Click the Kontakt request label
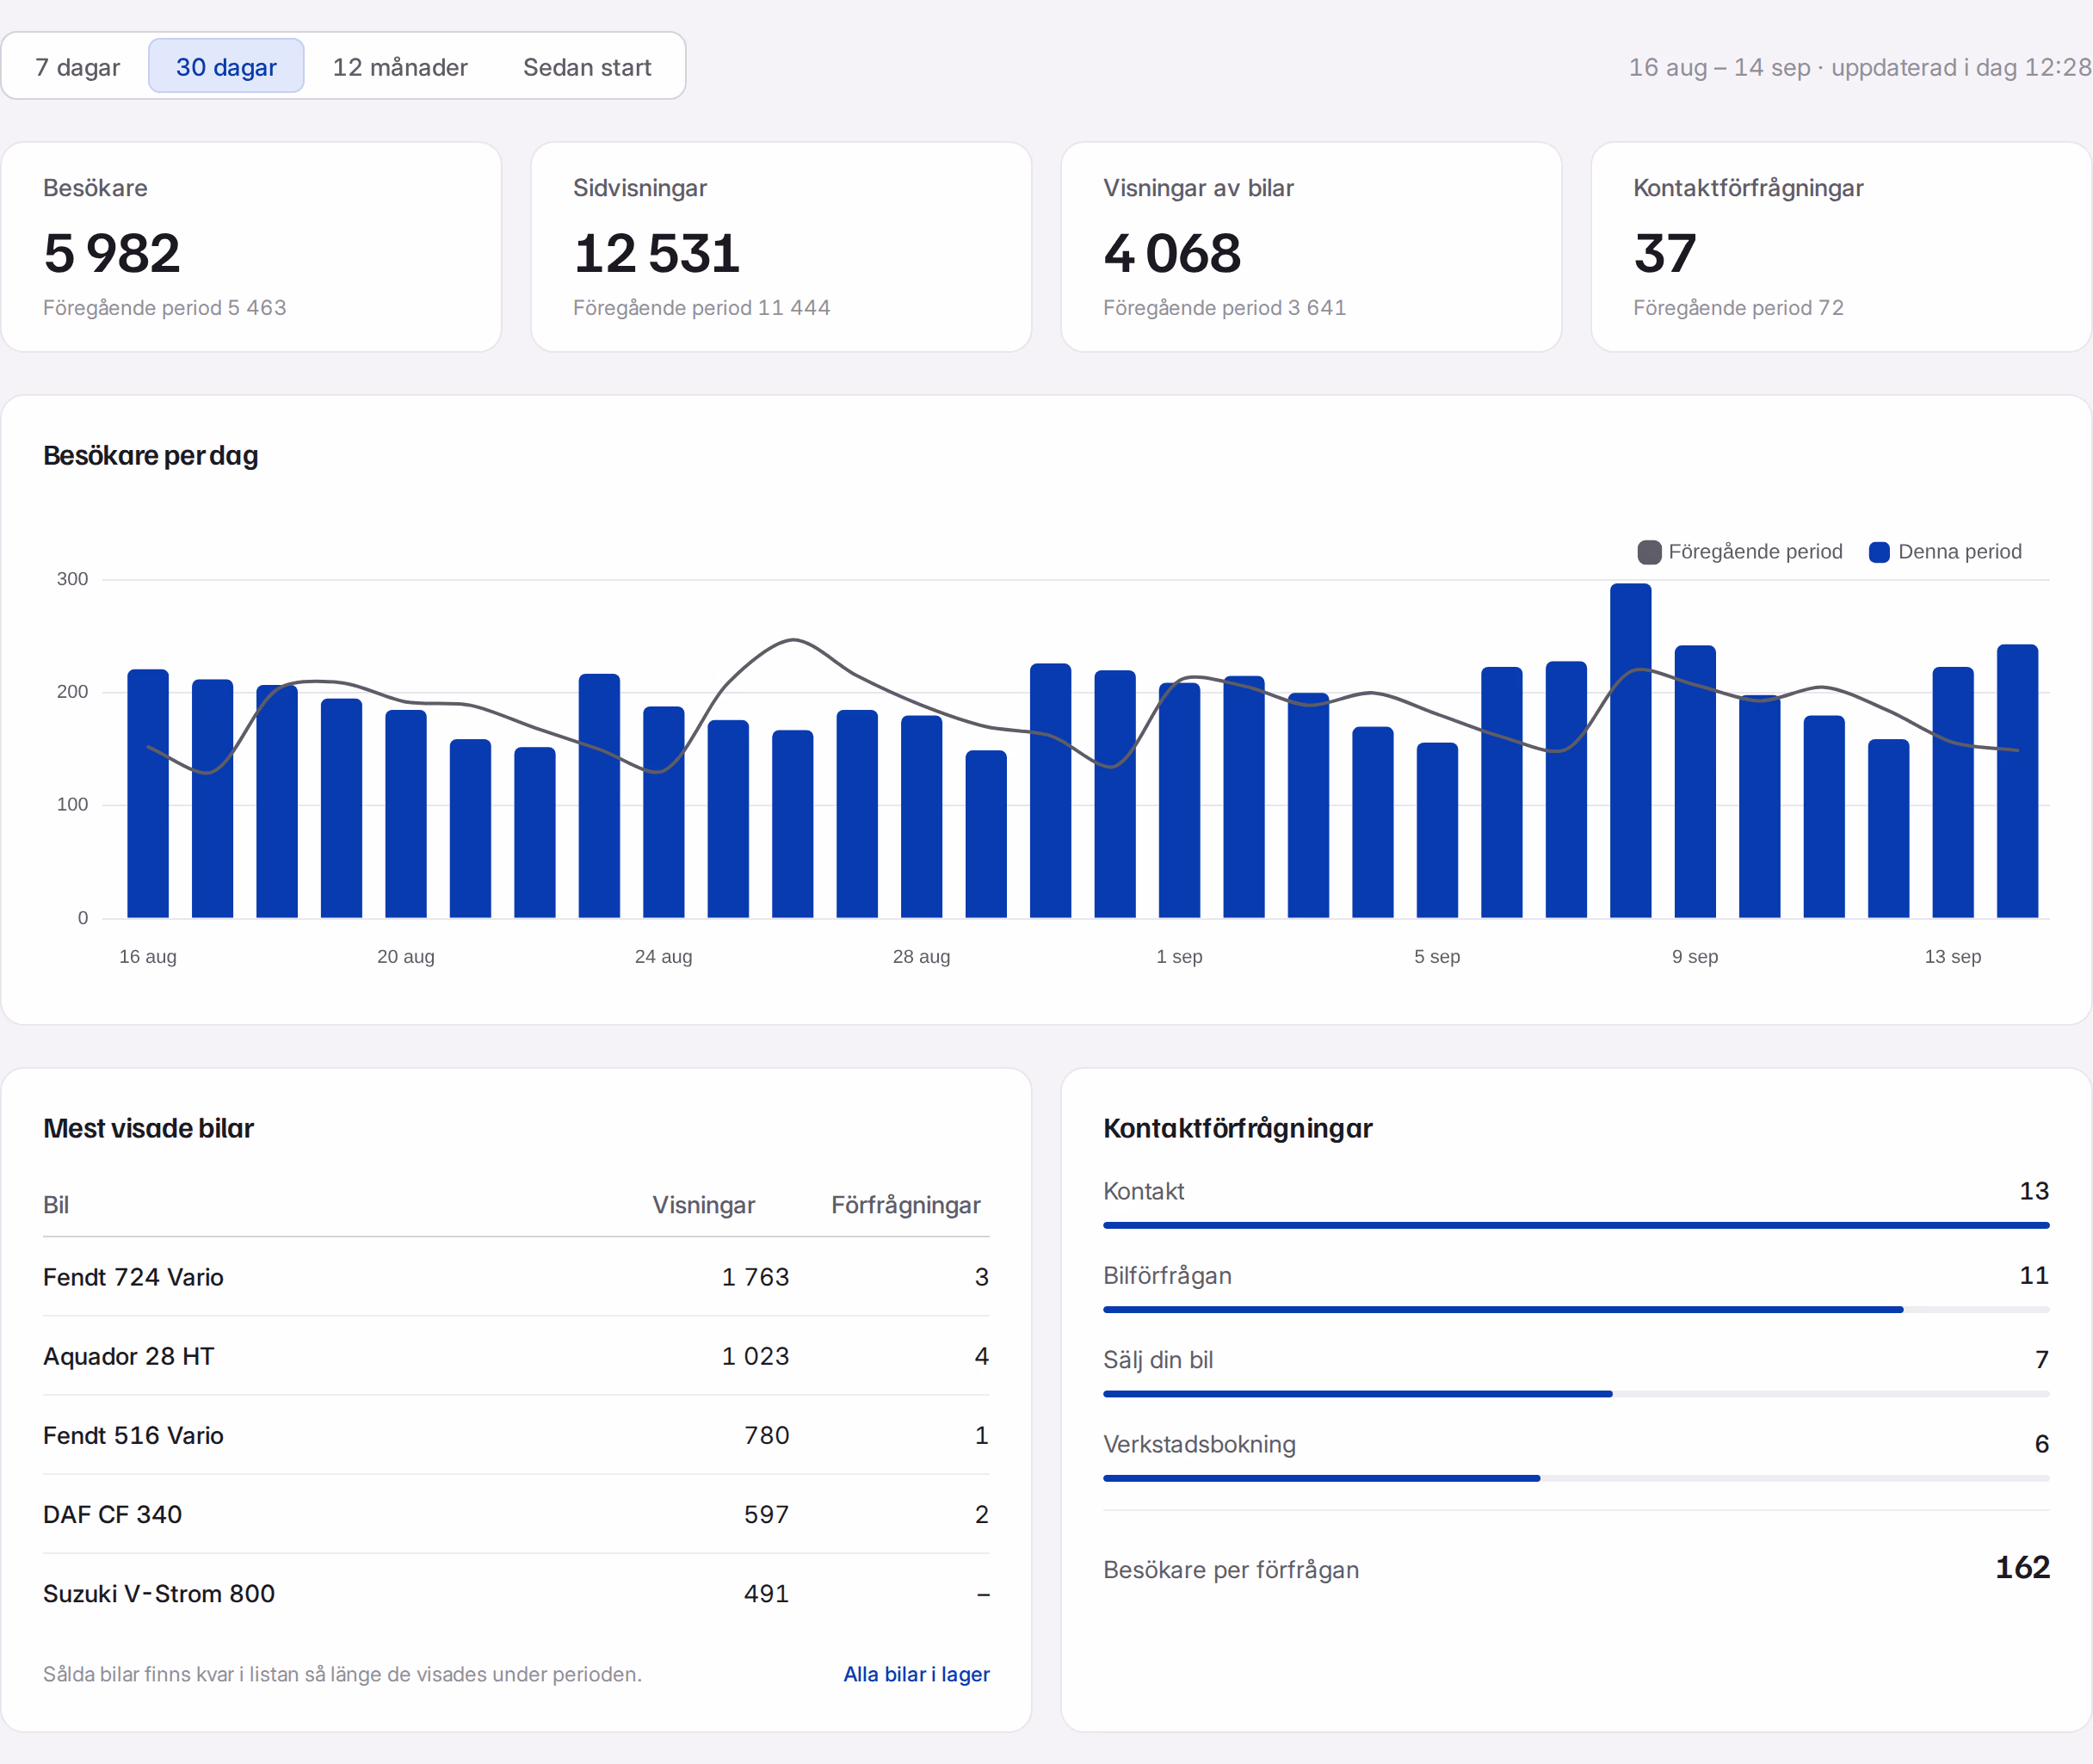The height and width of the screenshot is (1764, 2093). coord(1143,1191)
